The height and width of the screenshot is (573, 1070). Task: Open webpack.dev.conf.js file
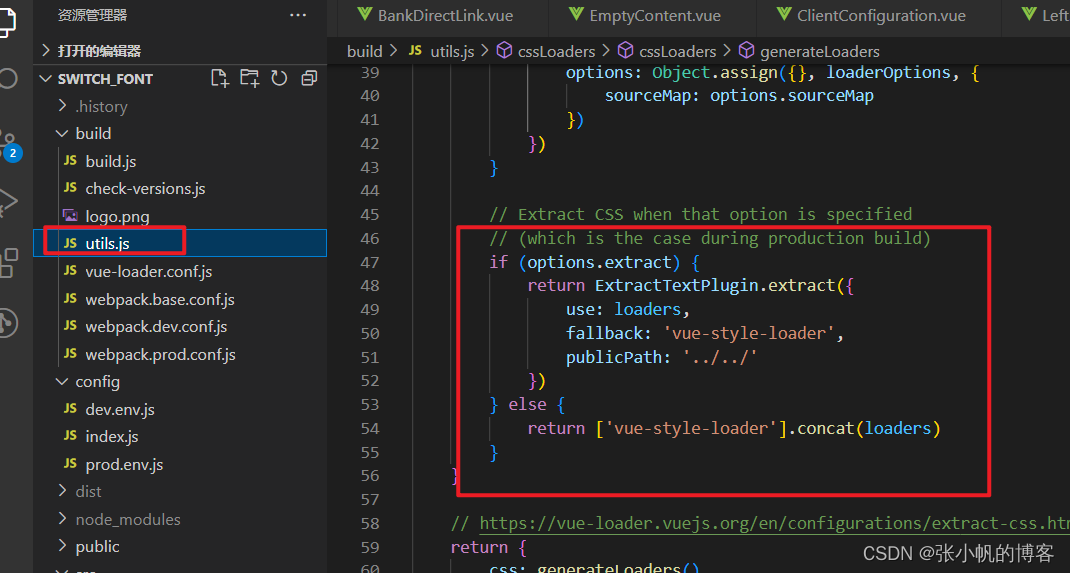(x=156, y=327)
